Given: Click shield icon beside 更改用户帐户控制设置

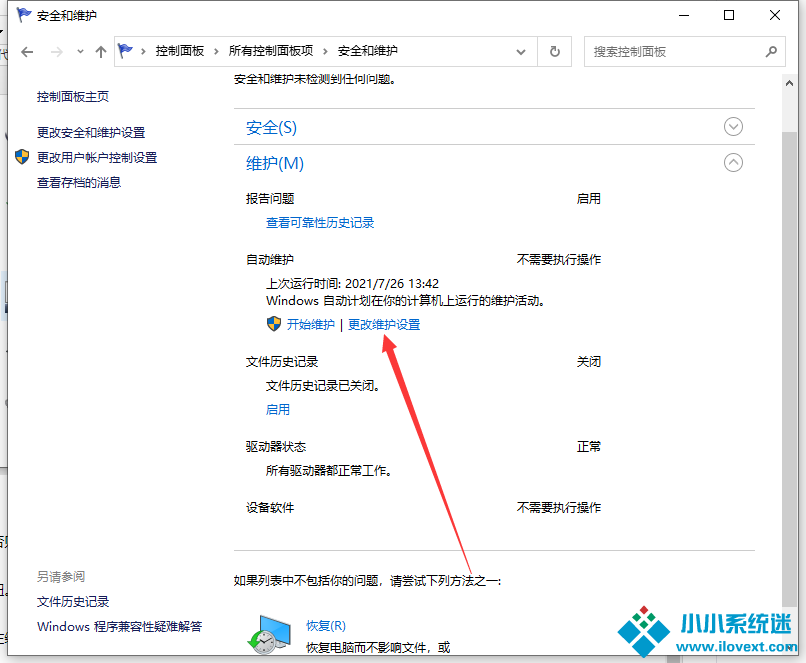Looking at the screenshot, I should (x=22, y=157).
